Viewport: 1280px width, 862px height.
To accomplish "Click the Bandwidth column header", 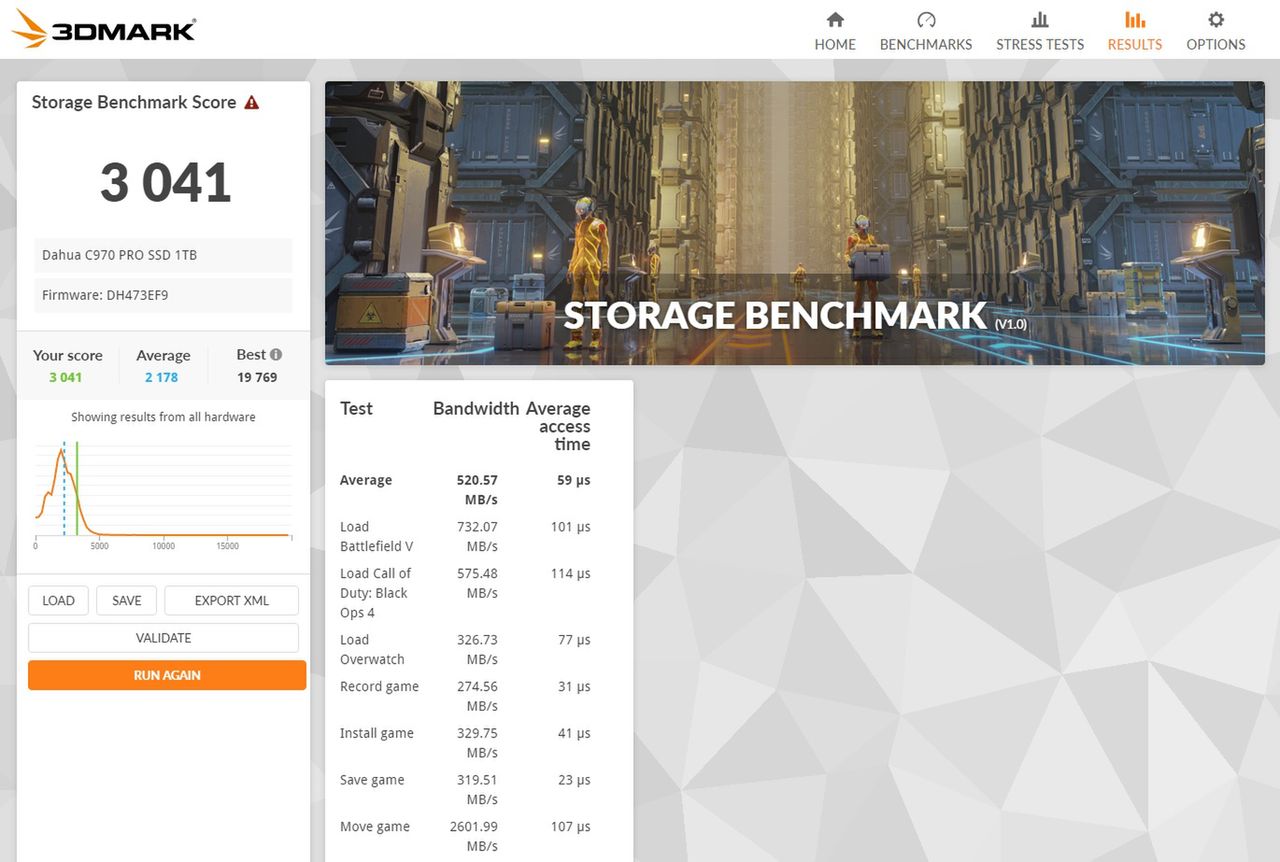I will pos(475,408).
